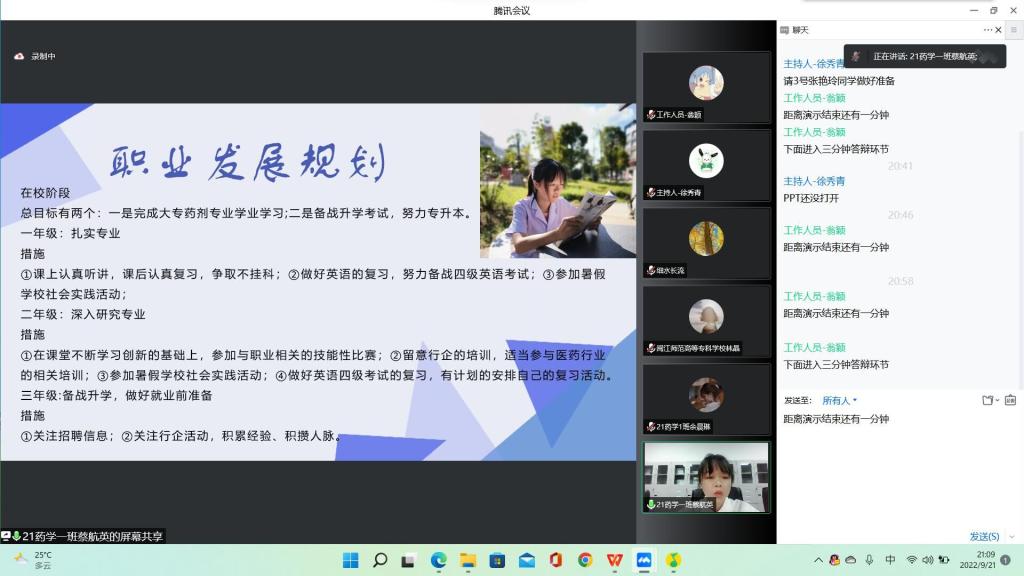
Task: Toggle the Chinese input method indicator
Action: click(890, 560)
